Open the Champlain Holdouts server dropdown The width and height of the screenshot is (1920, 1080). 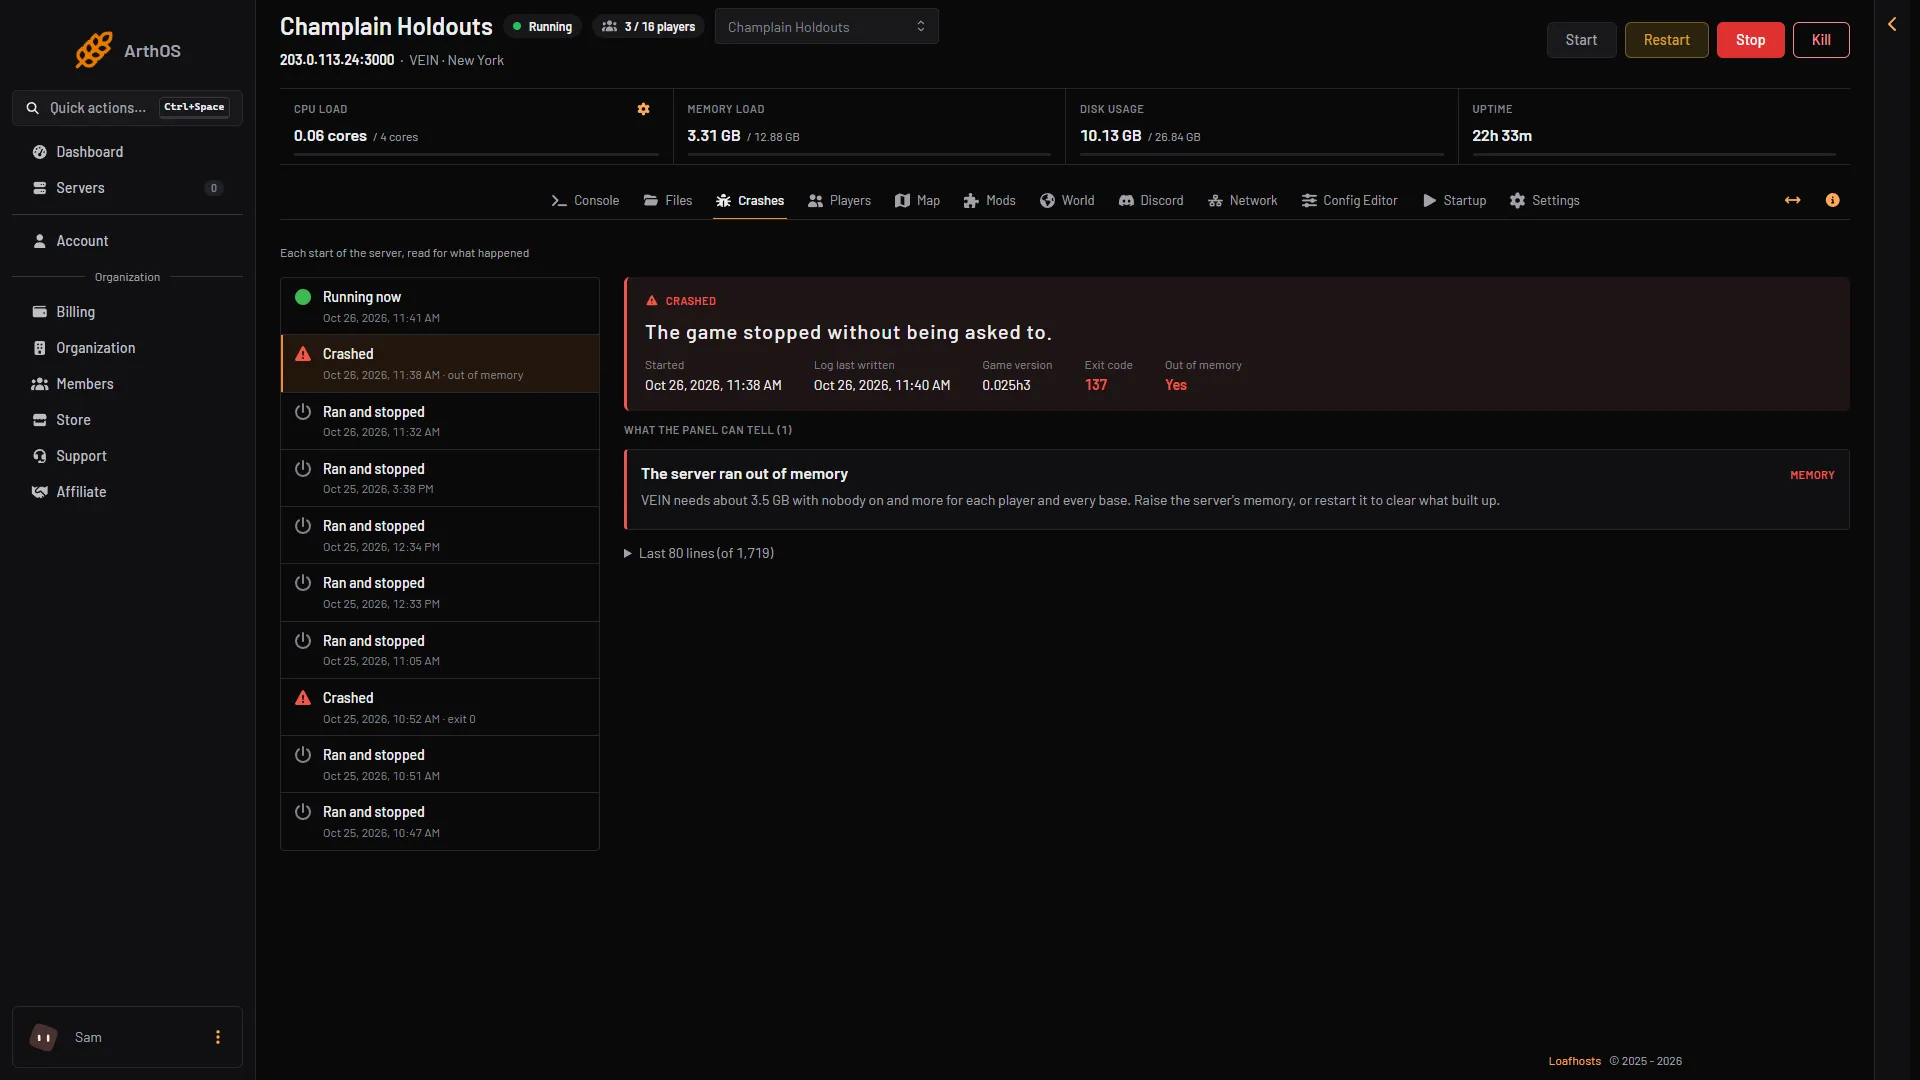coord(826,27)
